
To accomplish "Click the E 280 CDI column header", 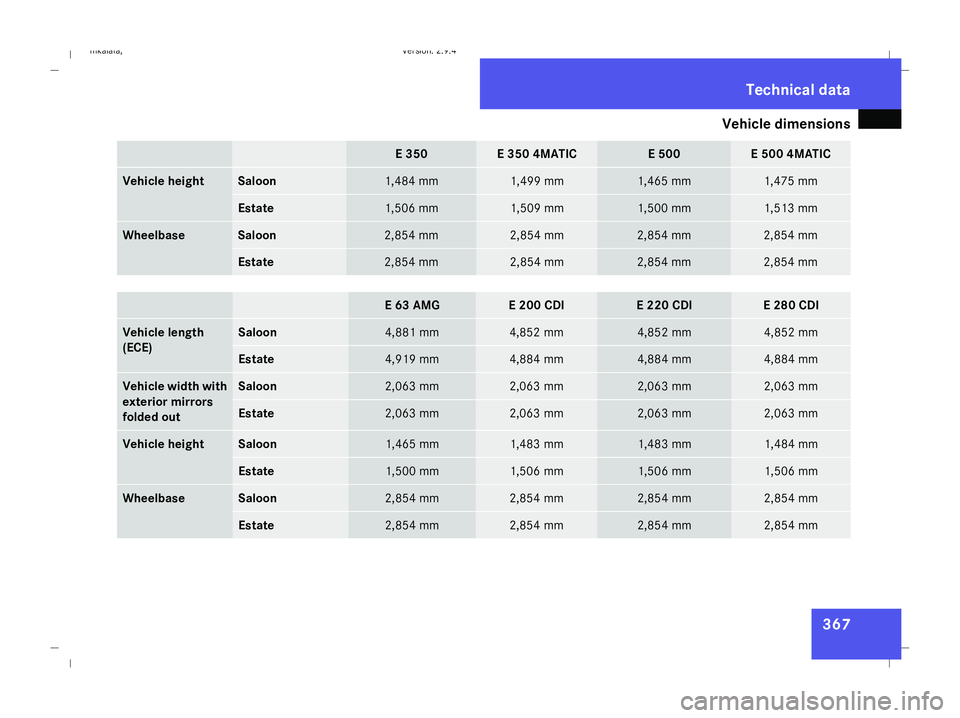I will point(790,305).
